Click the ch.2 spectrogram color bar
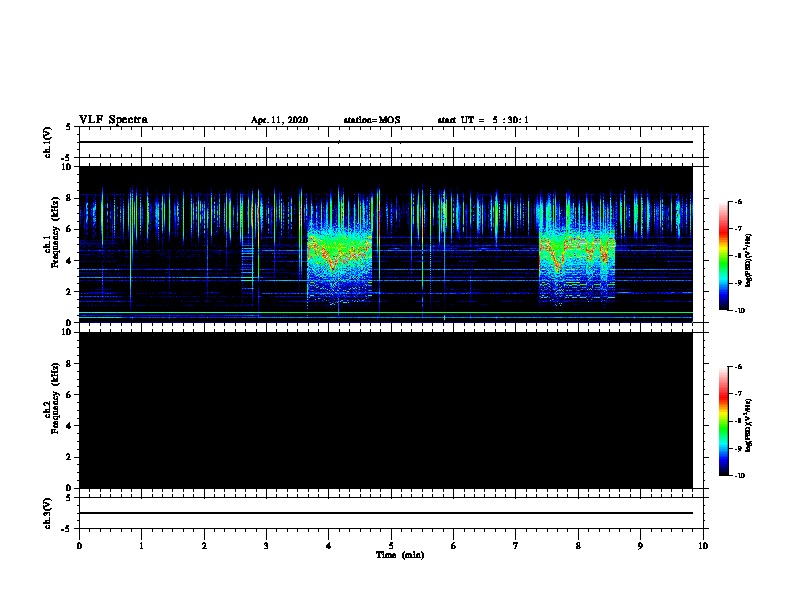Screen dimensions: 792x612 coord(724,421)
